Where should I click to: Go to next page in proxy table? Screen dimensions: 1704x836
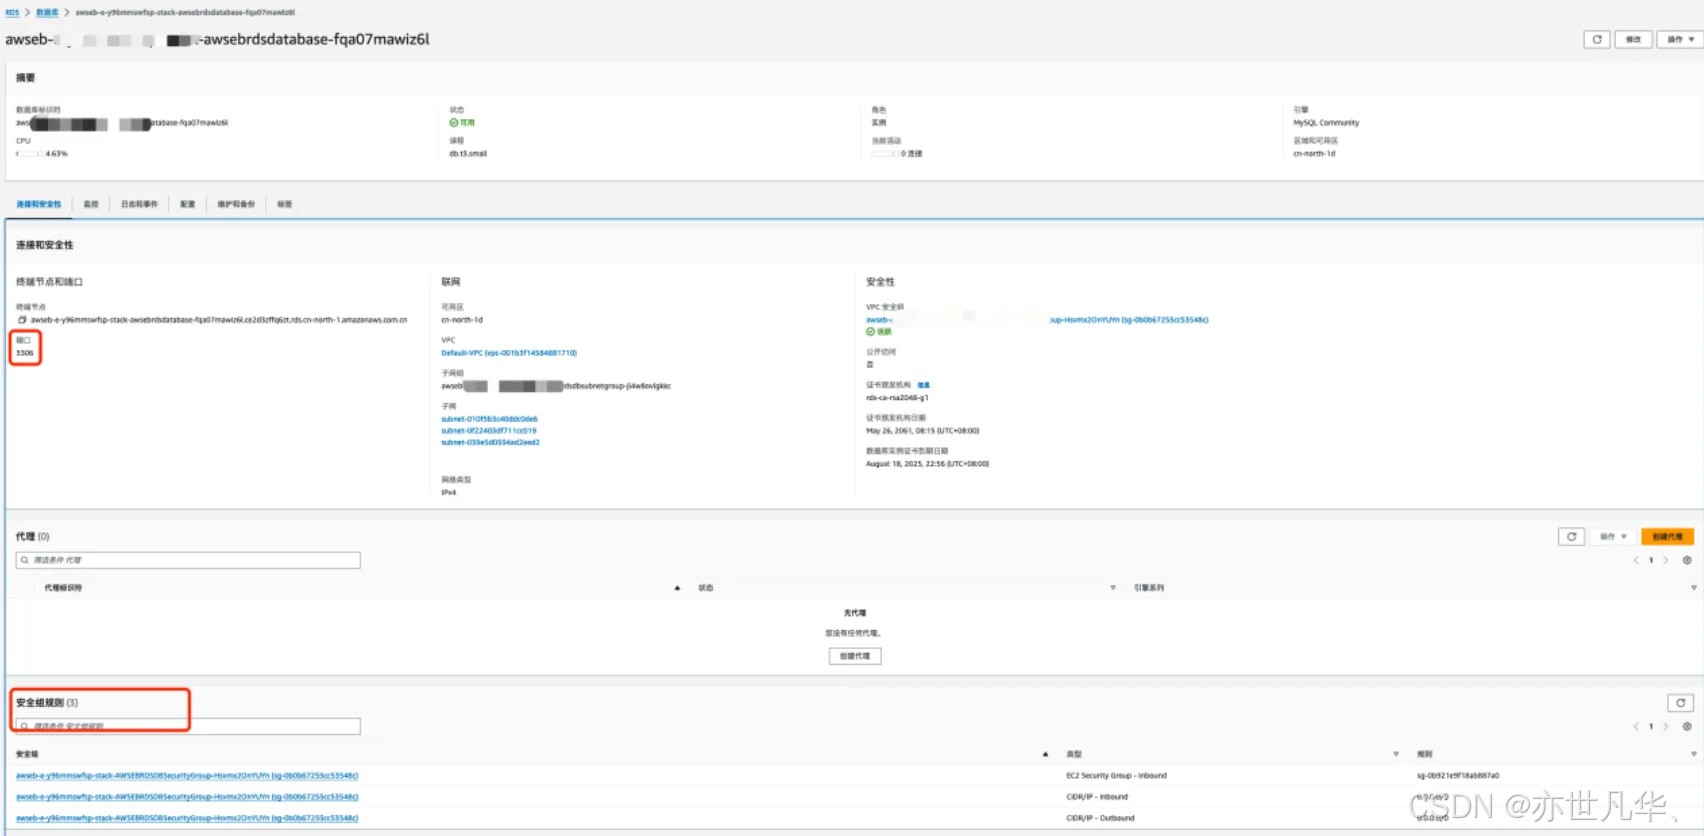(x=1665, y=560)
